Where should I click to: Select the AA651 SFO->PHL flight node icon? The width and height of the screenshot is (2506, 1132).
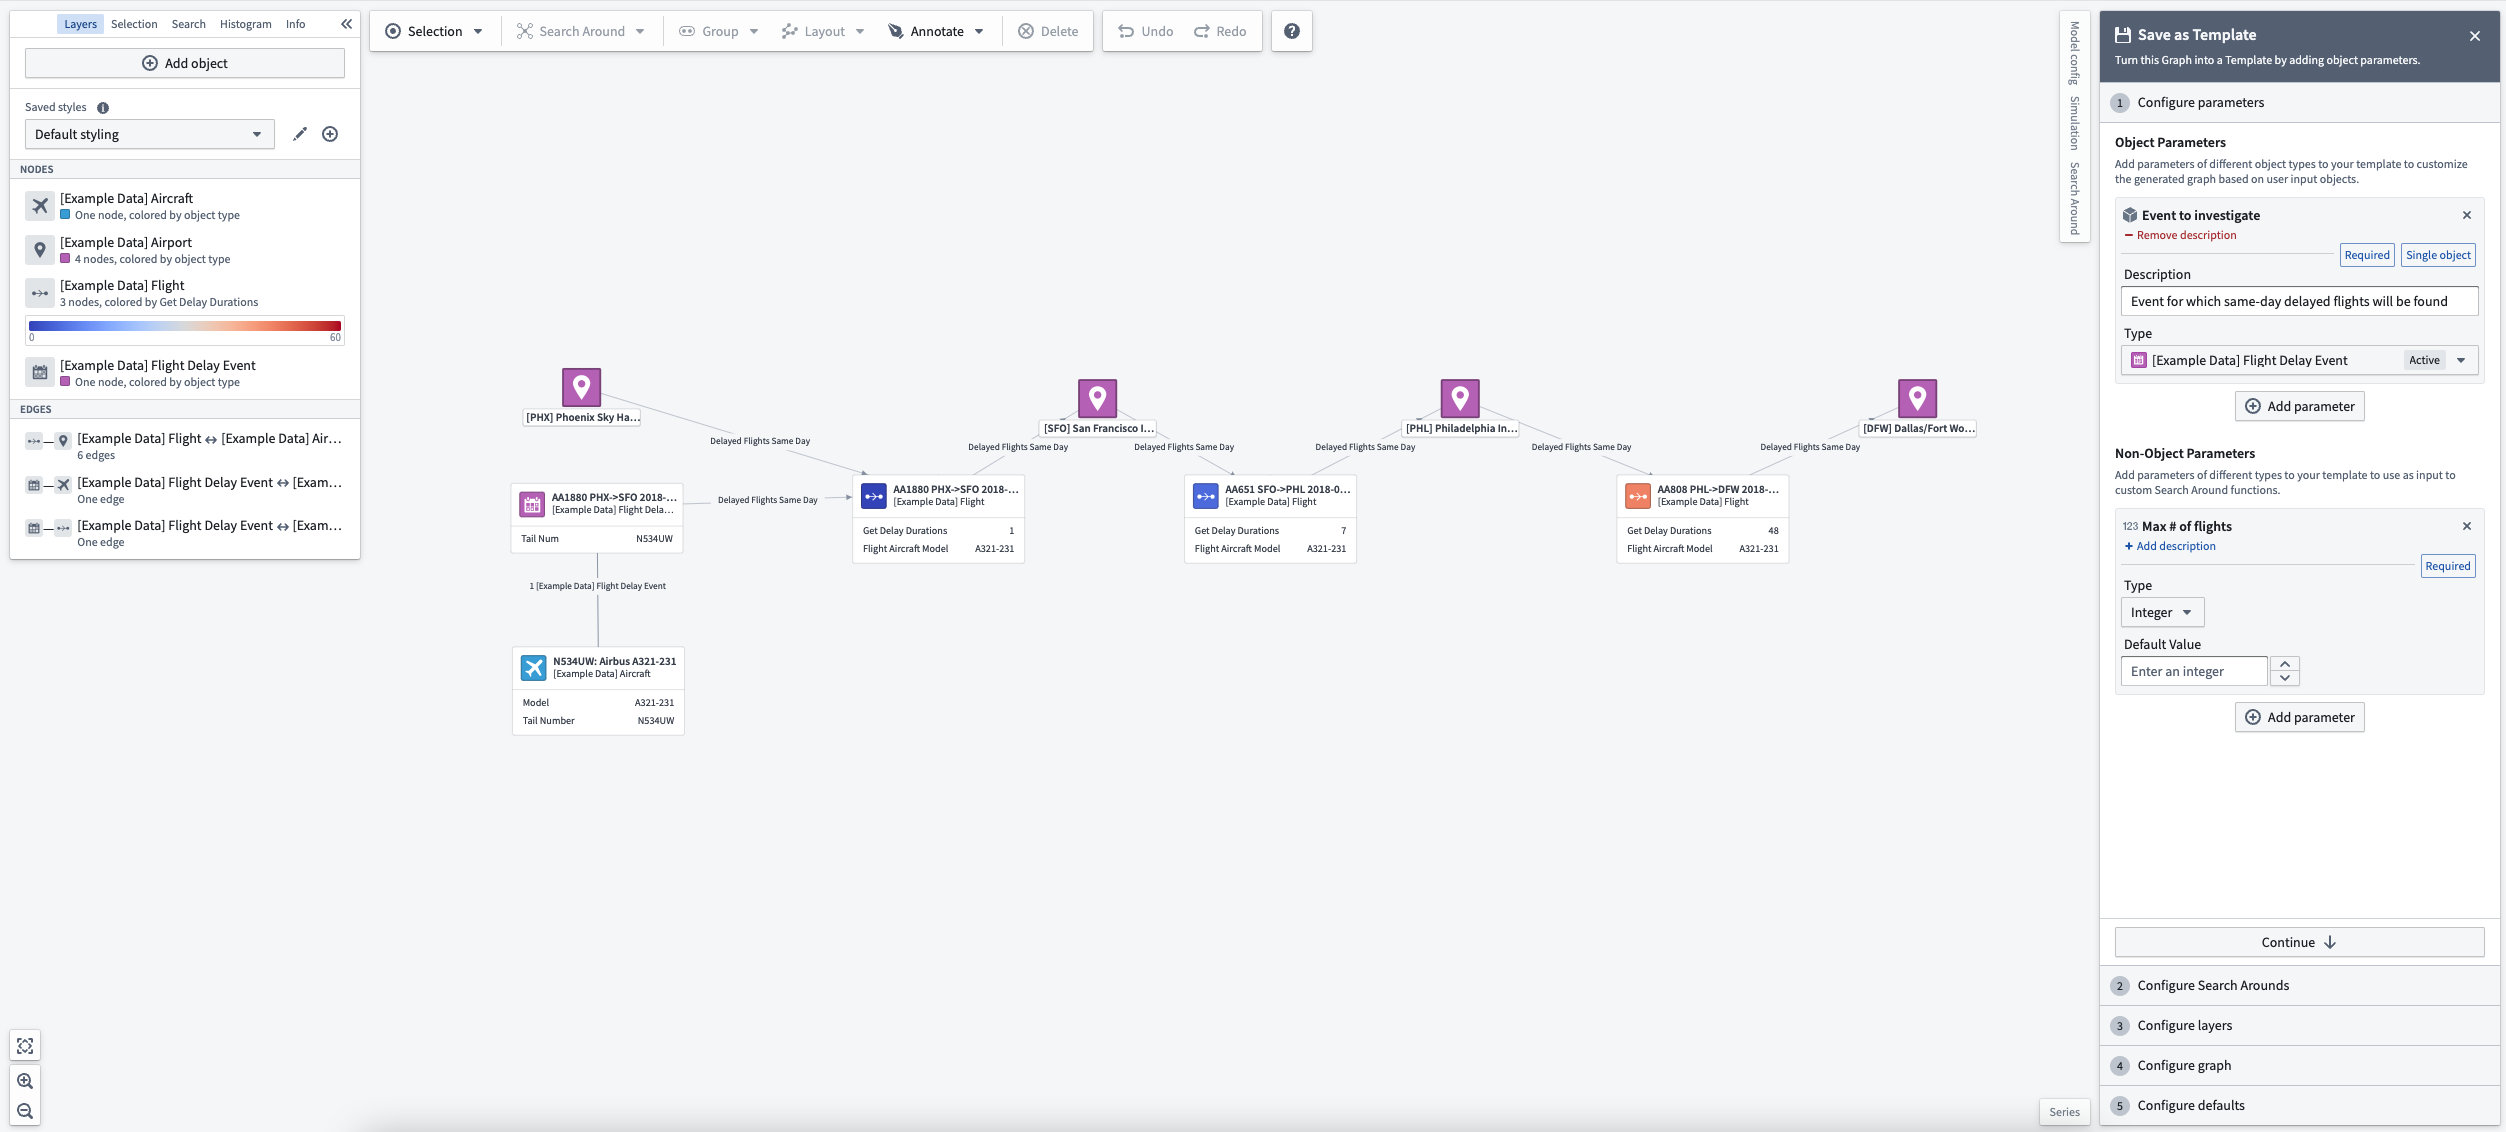[1206, 496]
